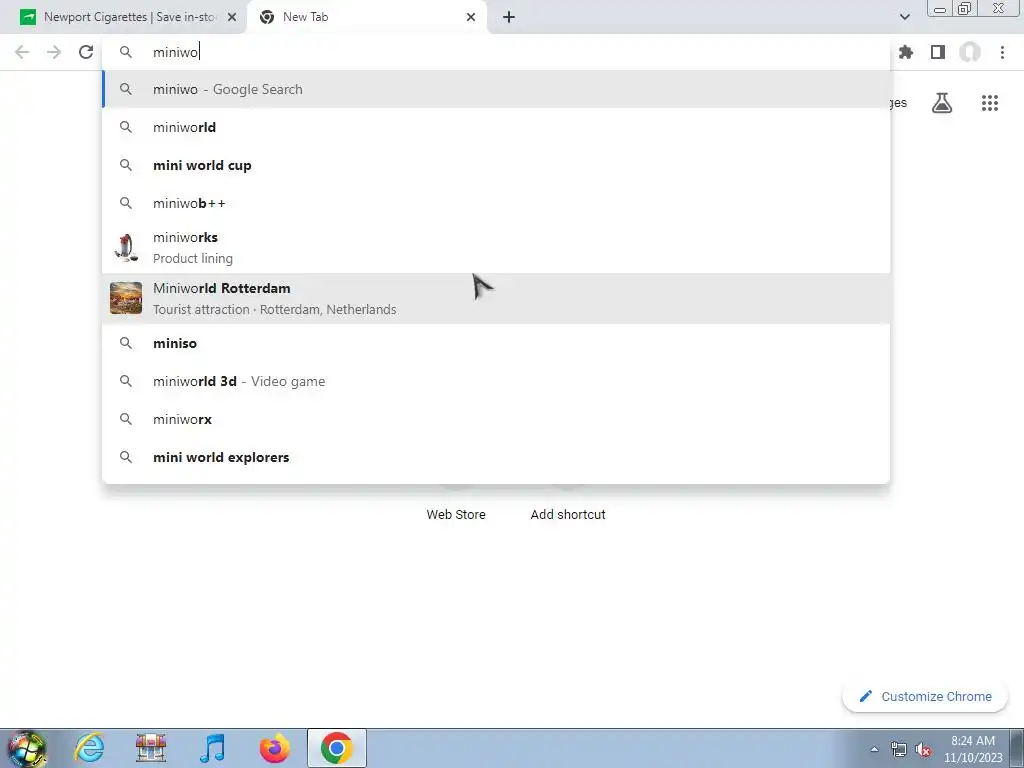This screenshot has height=768, width=1024.
Task: Close the Newport Cigarettes tab
Action: coord(232,17)
